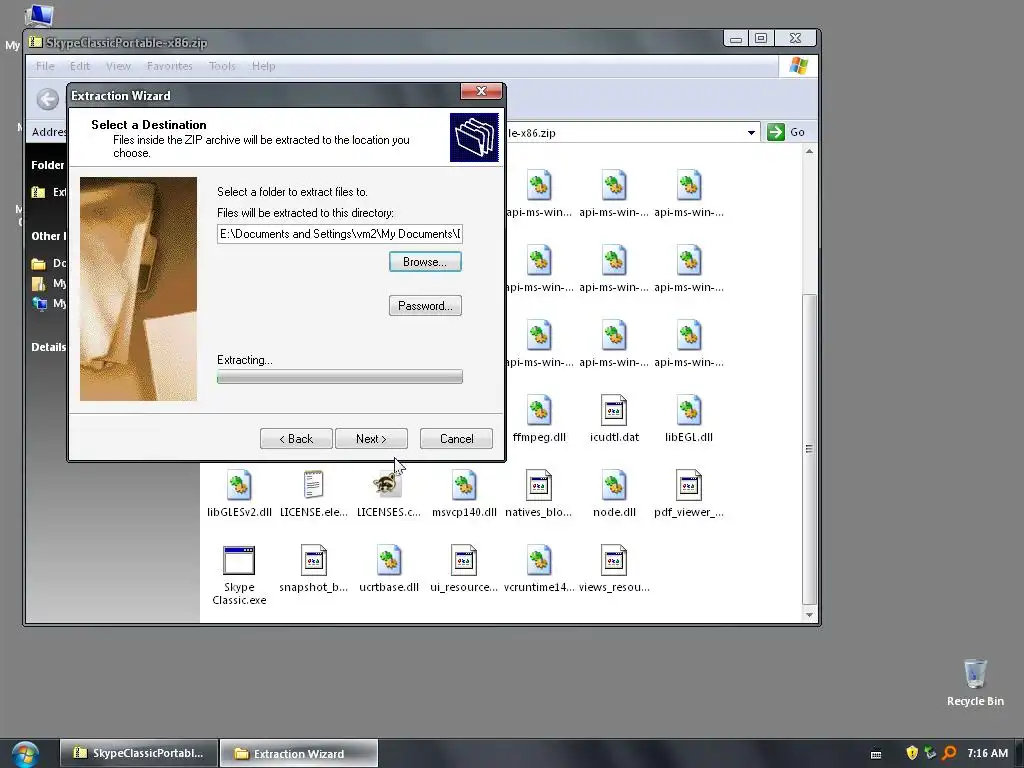Click the green Go arrow button

tap(776, 132)
